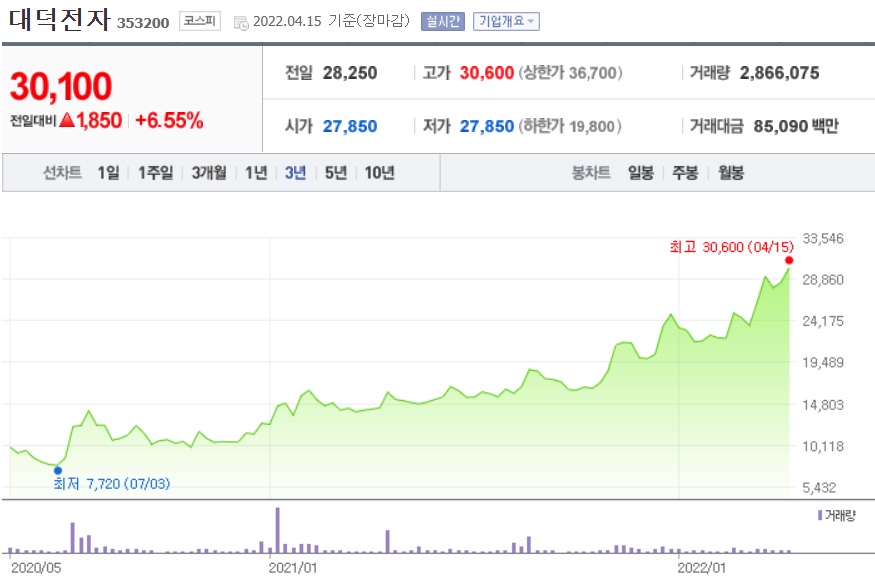
Task: Click the blue 최저 low marker dot
Action: click(x=58, y=470)
